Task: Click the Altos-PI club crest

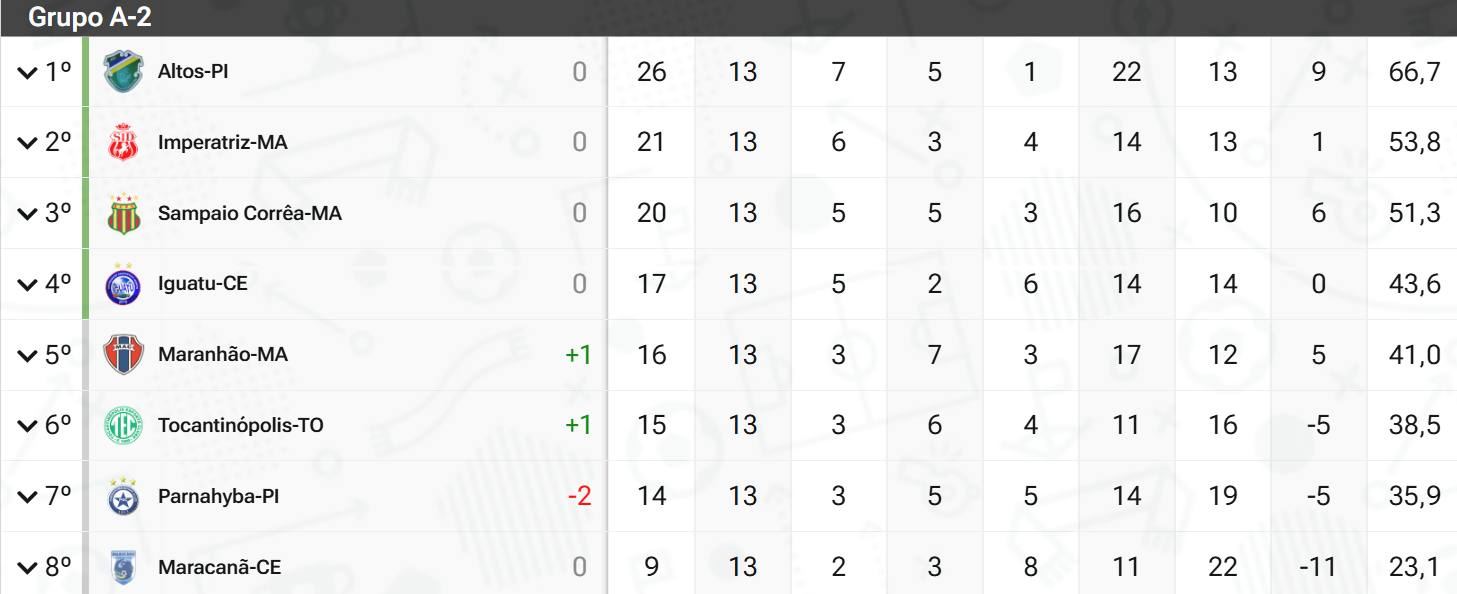Action: [123, 72]
